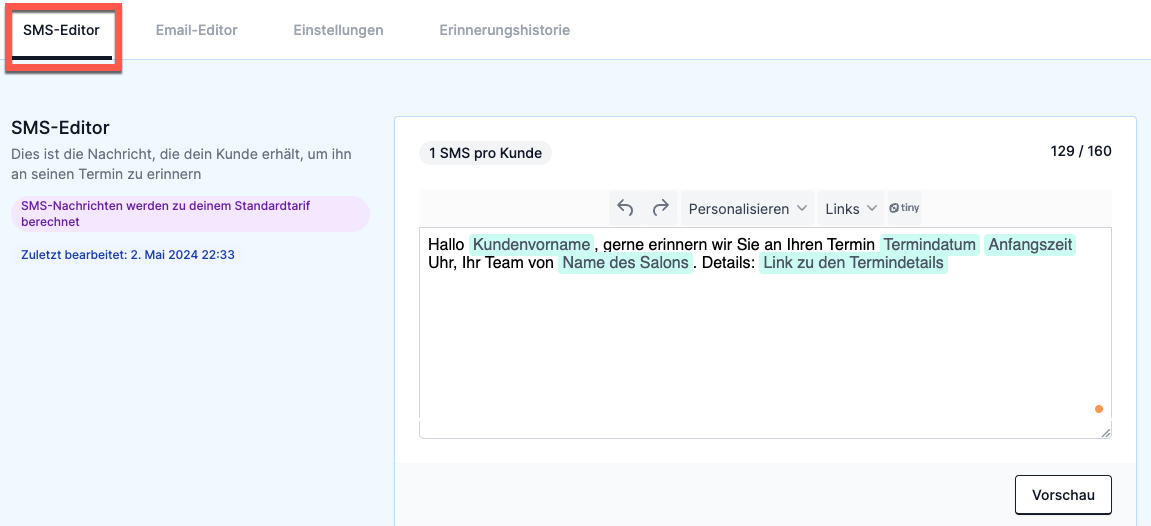Image resolution: width=1151 pixels, height=526 pixels.
Task: Open the Personalisieren dropdown
Action: point(747,208)
